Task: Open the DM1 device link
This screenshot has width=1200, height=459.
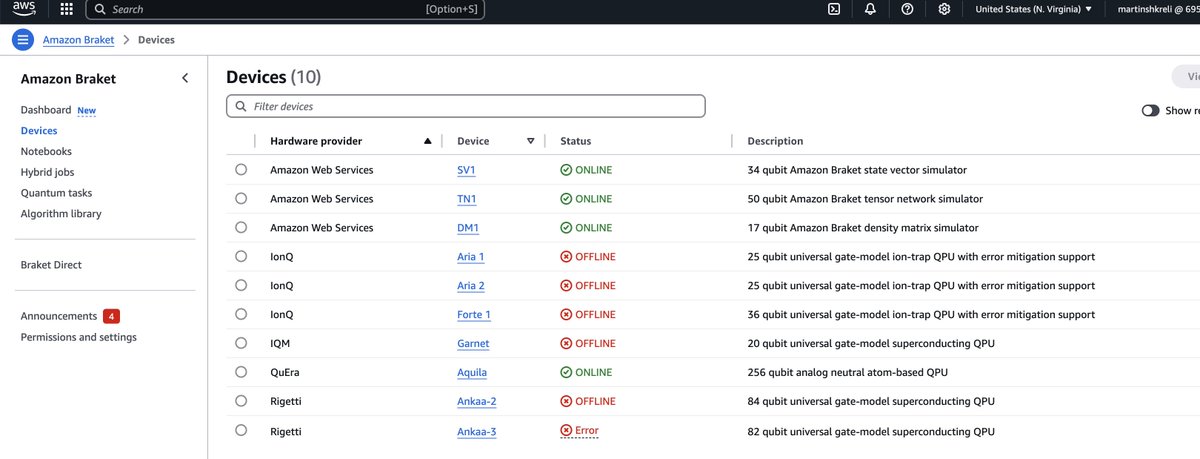Action: tap(468, 228)
